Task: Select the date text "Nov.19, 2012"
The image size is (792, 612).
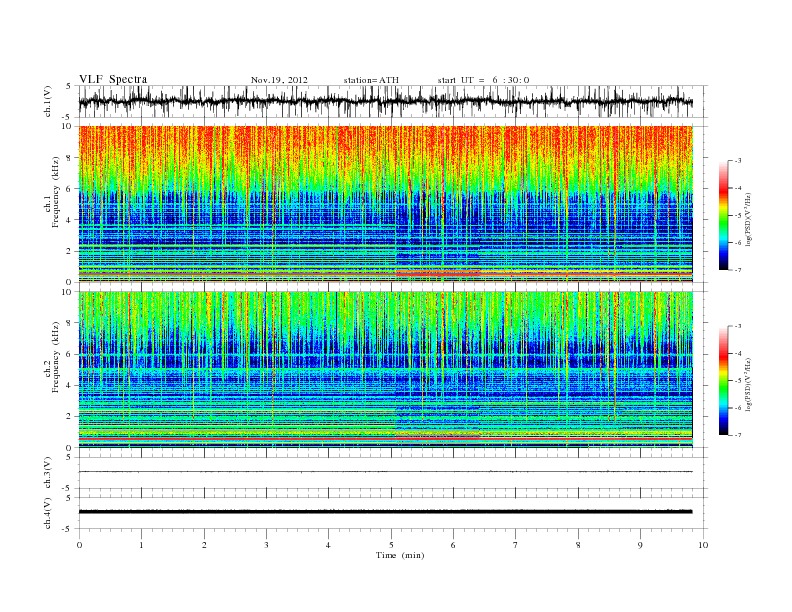Action: coord(279,80)
